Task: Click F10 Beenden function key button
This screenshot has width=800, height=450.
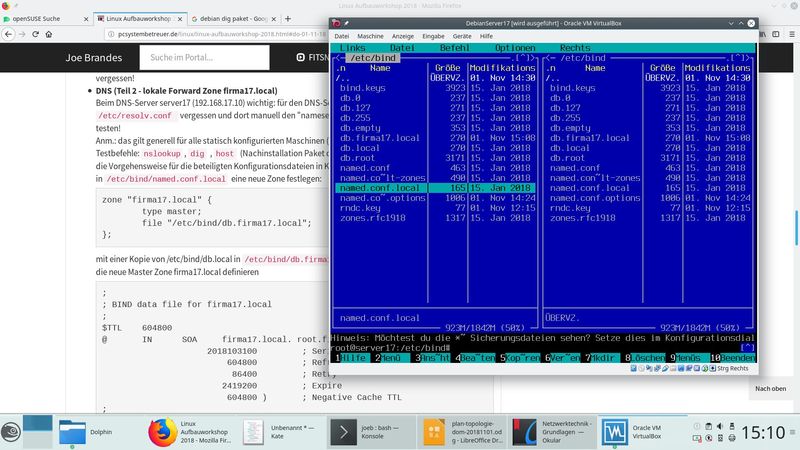Action: tap(733, 358)
